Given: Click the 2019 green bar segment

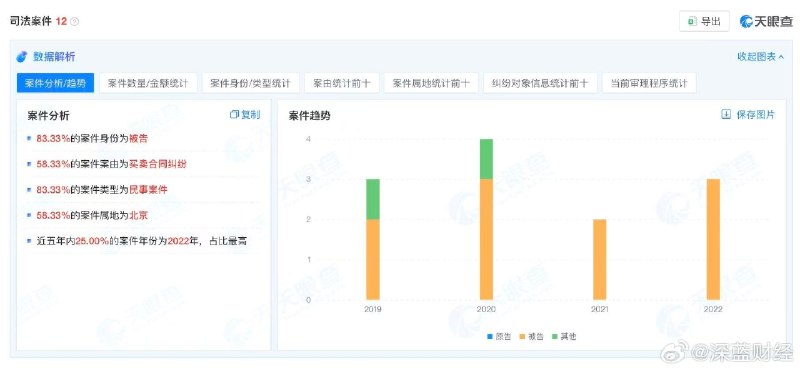Looking at the screenshot, I should point(373,199).
